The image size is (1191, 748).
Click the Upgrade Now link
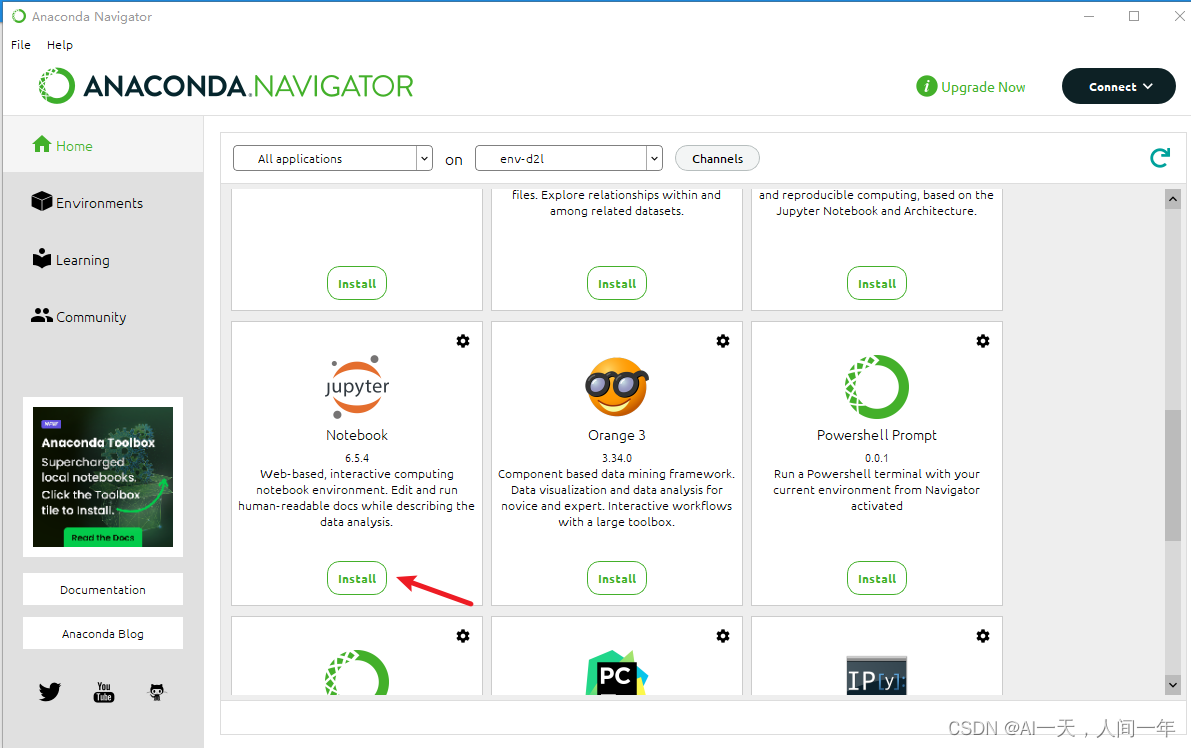pyautogui.click(x=983, y=87)
